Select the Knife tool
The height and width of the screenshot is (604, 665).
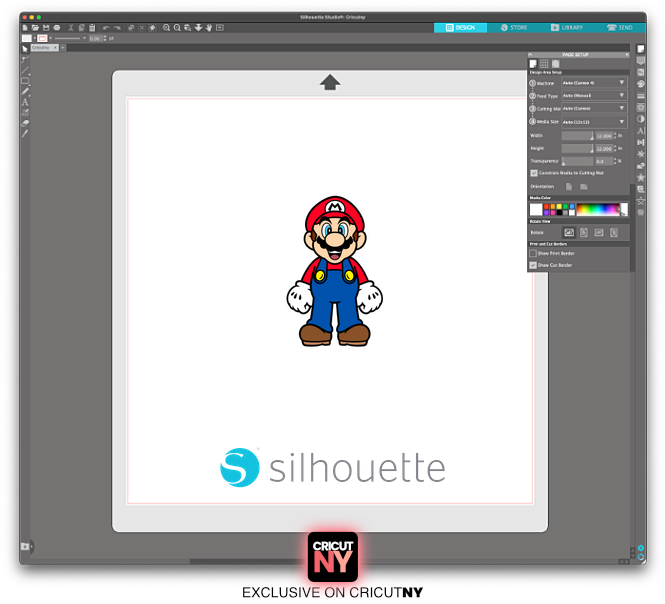click(25, 134)
